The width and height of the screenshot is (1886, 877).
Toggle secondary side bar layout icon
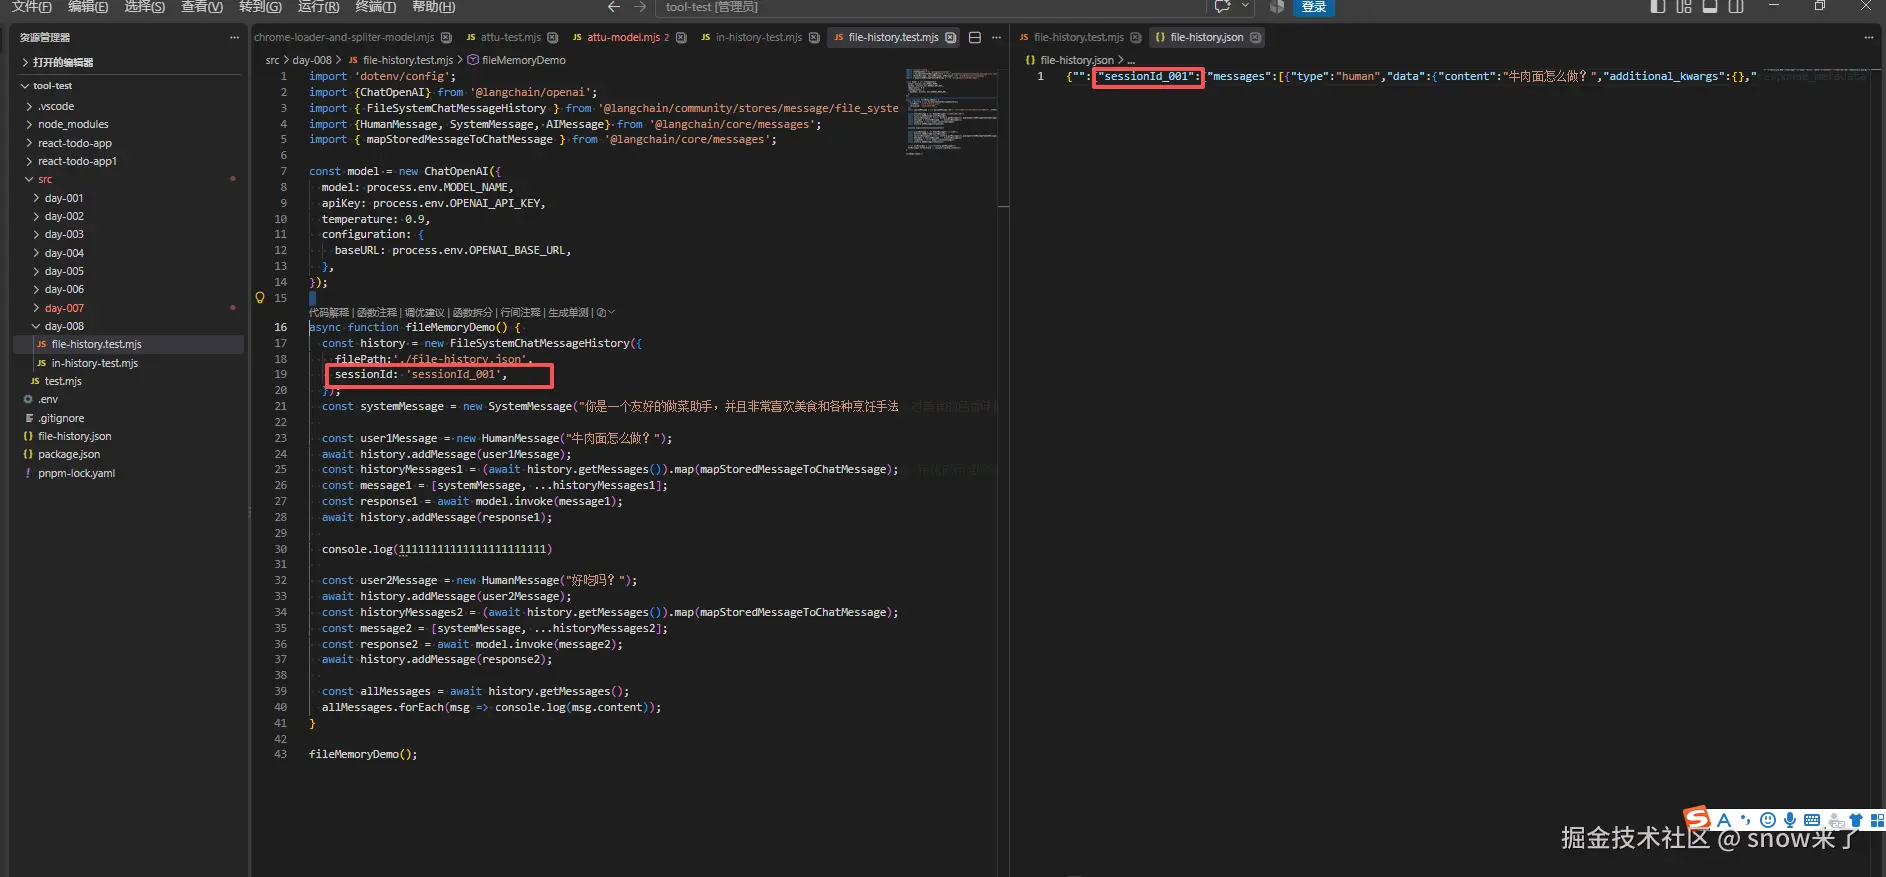point(1736,7)
